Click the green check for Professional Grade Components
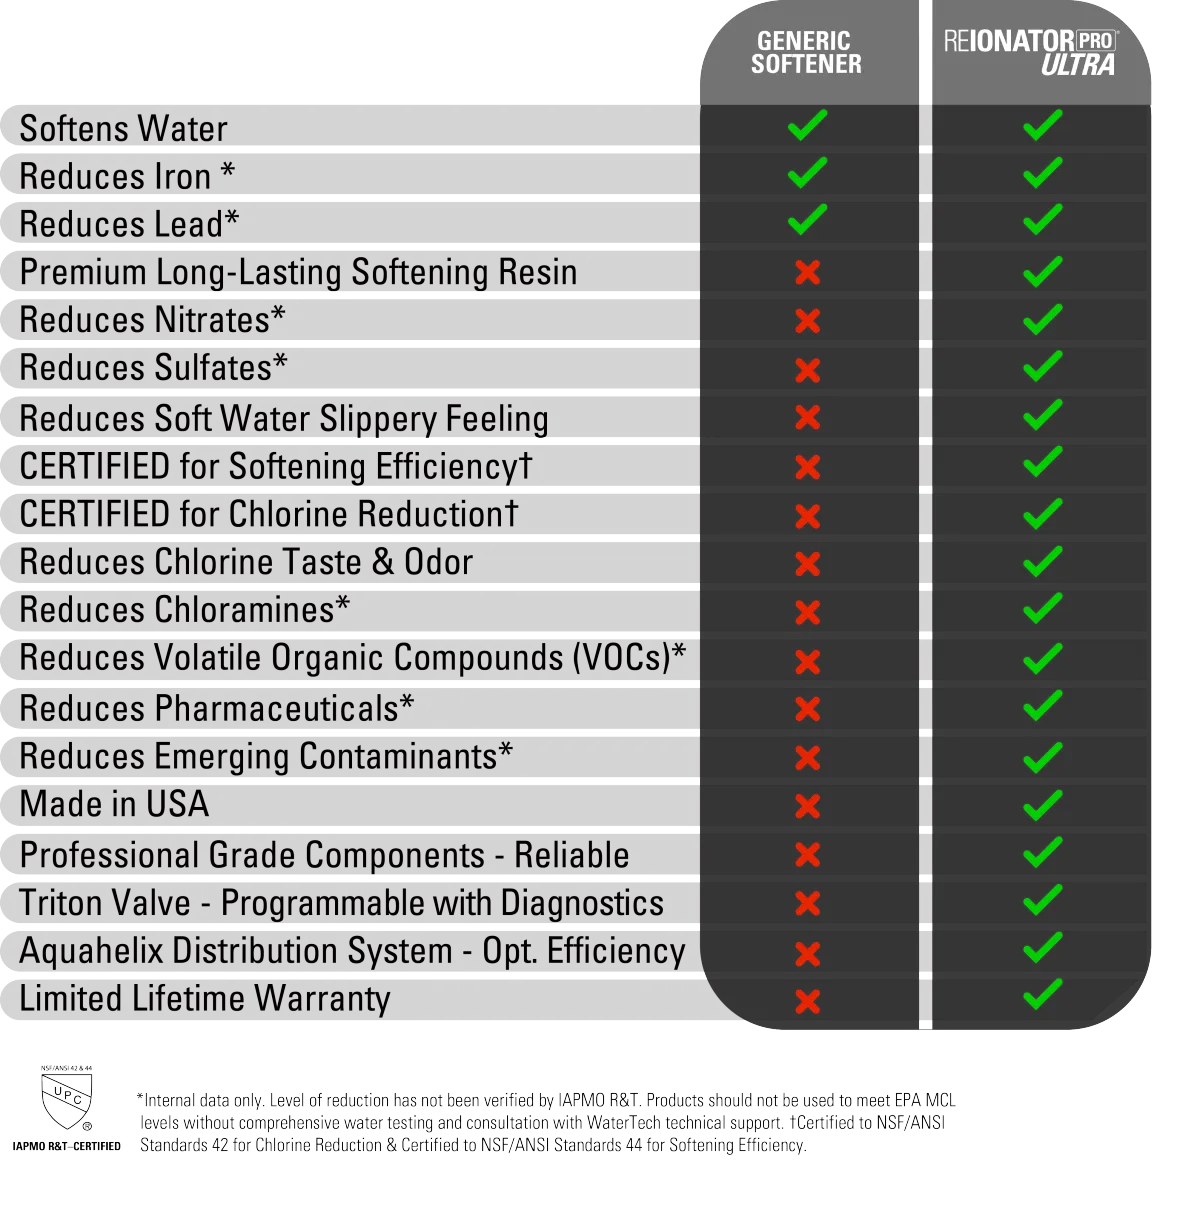Screen dimensions: 1200x1210 [x=1043, y=851]
